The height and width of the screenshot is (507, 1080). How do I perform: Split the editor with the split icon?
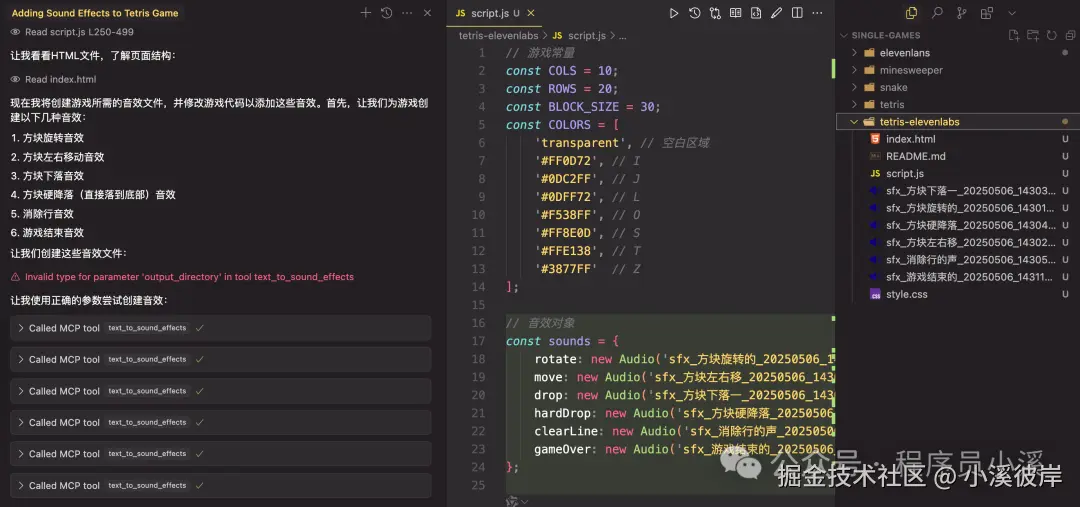(x=797, y=13)
